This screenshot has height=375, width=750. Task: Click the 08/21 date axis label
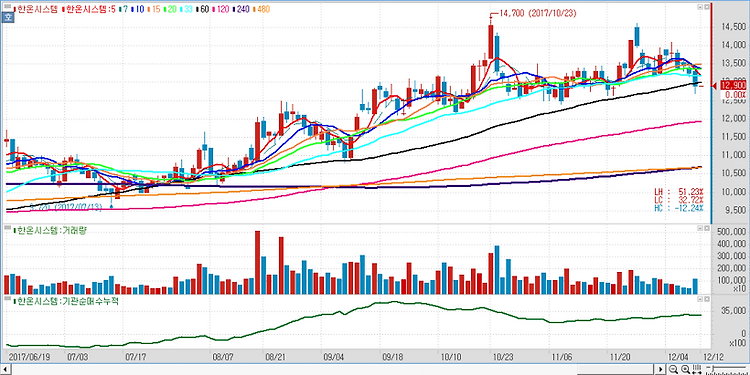pyautogui.click(x=275, y=357)
